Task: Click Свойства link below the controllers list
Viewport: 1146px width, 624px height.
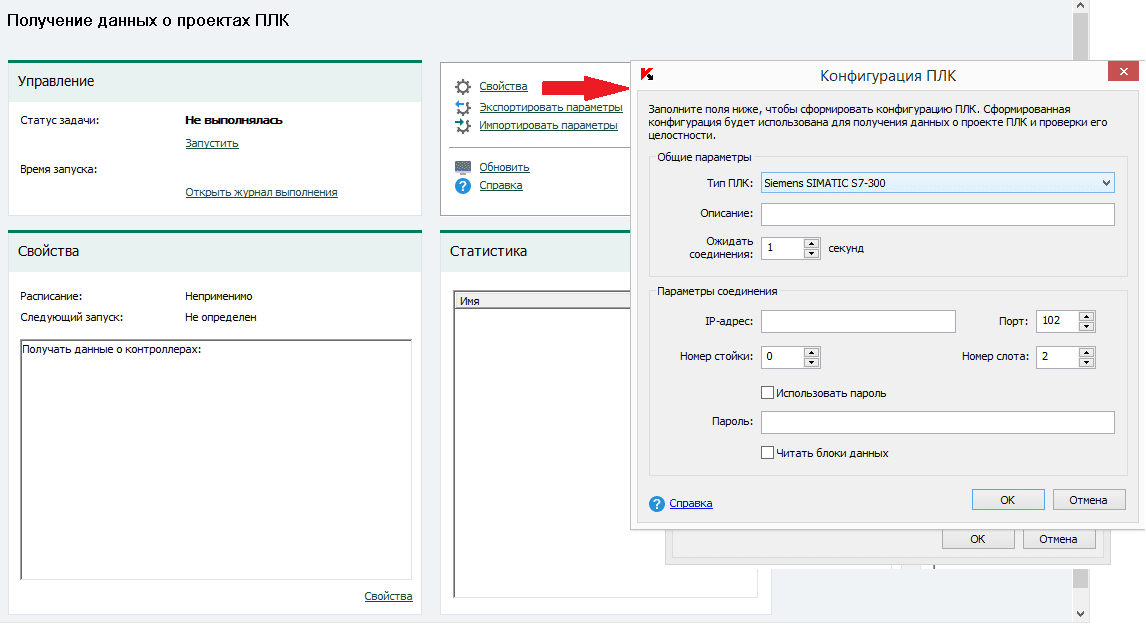Action: click(x=388, y=596)
